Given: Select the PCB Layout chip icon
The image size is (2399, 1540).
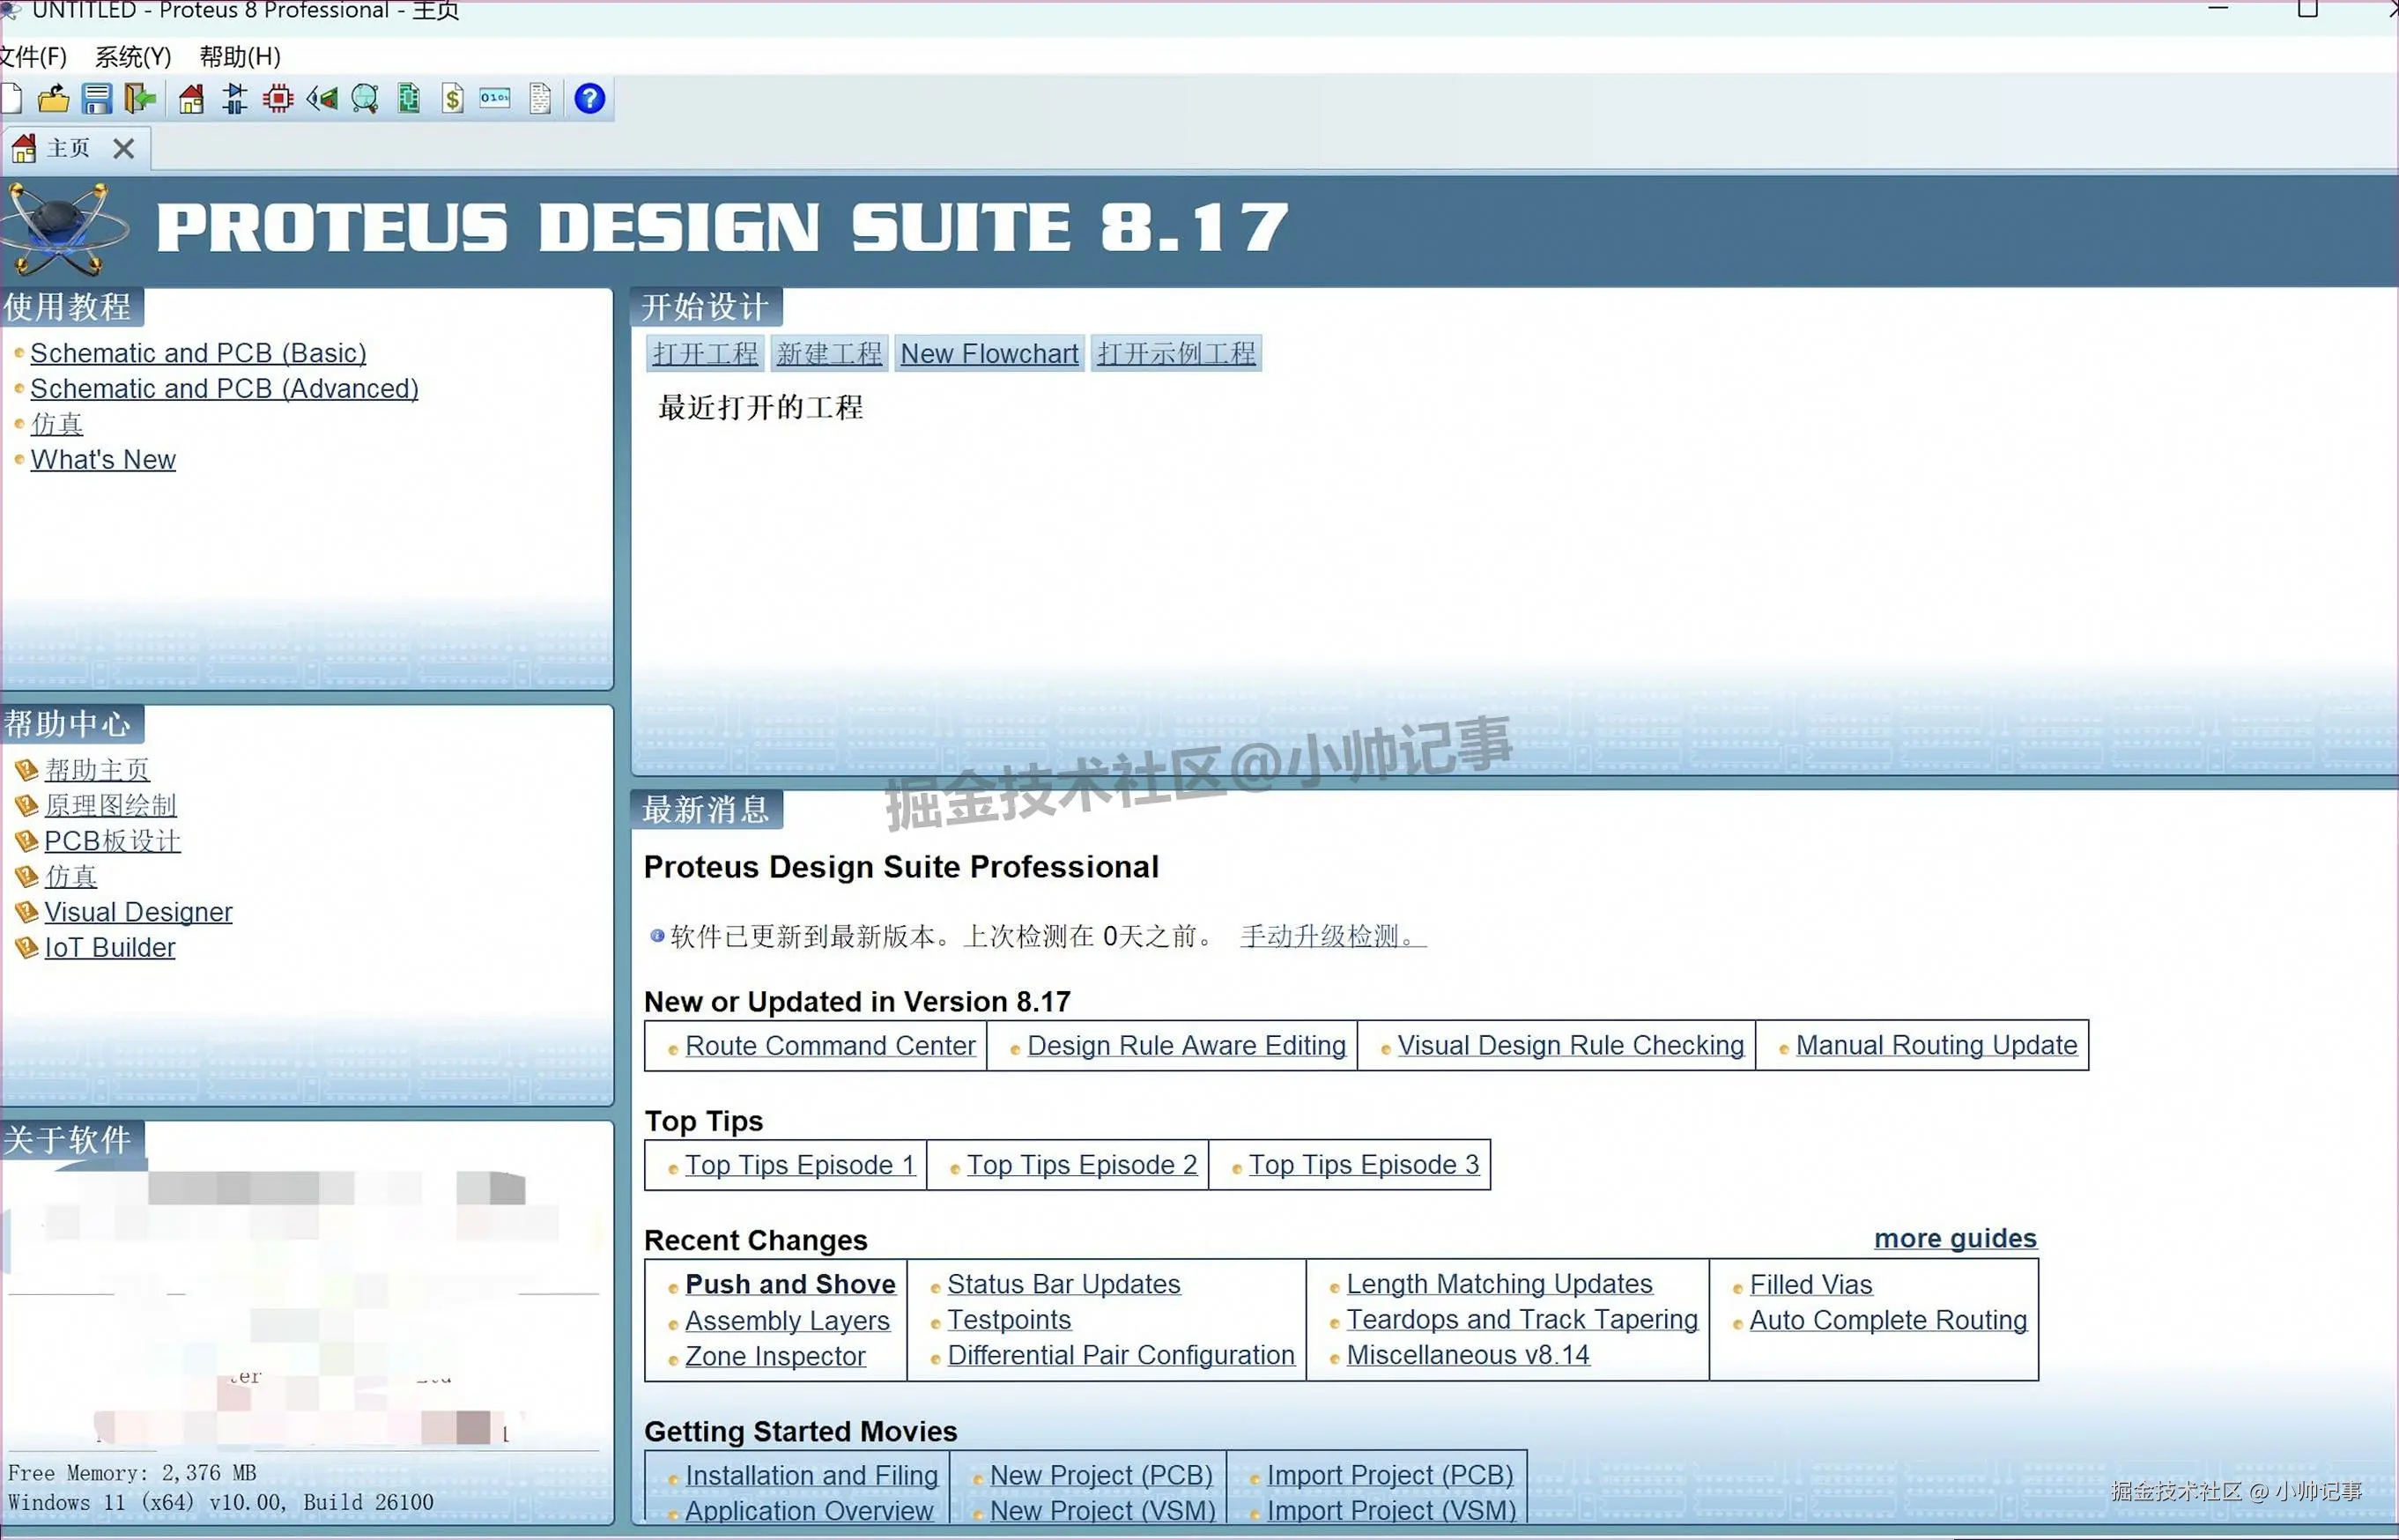Looking at the screenshot, I should pos(277,98).
